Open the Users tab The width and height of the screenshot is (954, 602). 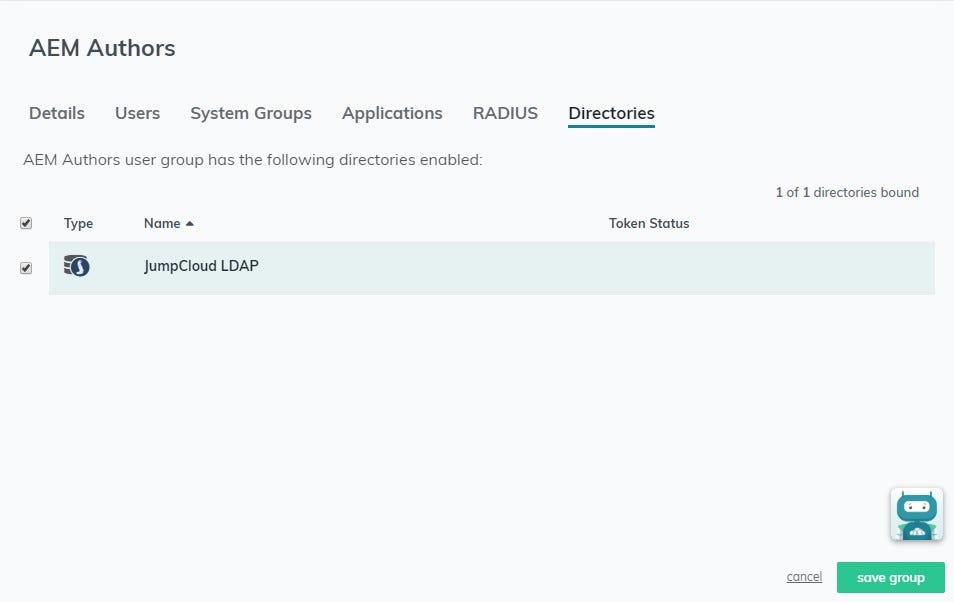[137, 113]
